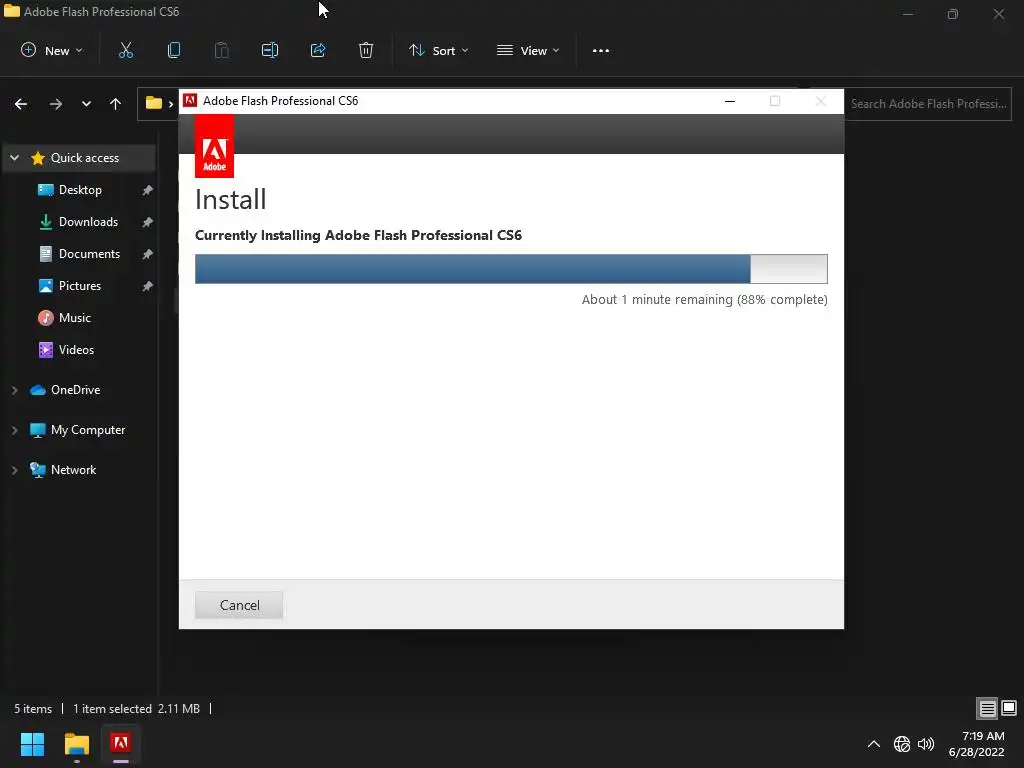Image resolution: width=1024 pixels, height=768 pixels.
Task: Click the Rename icon in File Explorer toolbar
Action: tap(270, 50)
